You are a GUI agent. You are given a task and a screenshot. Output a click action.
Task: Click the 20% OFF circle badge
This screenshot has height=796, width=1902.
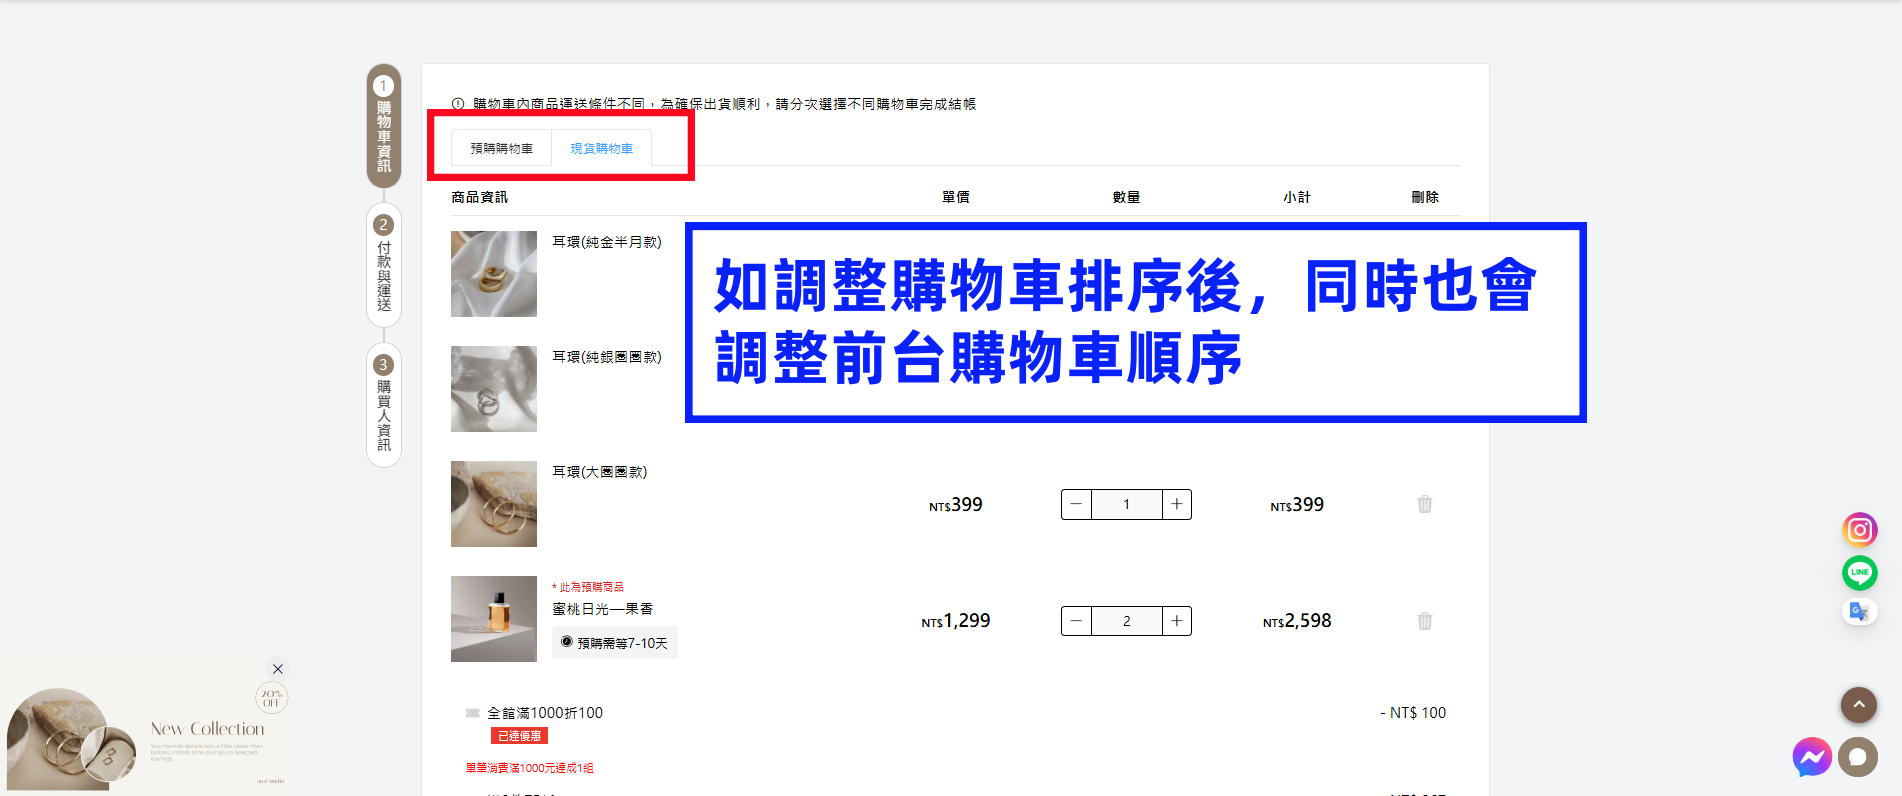point(272,697)
